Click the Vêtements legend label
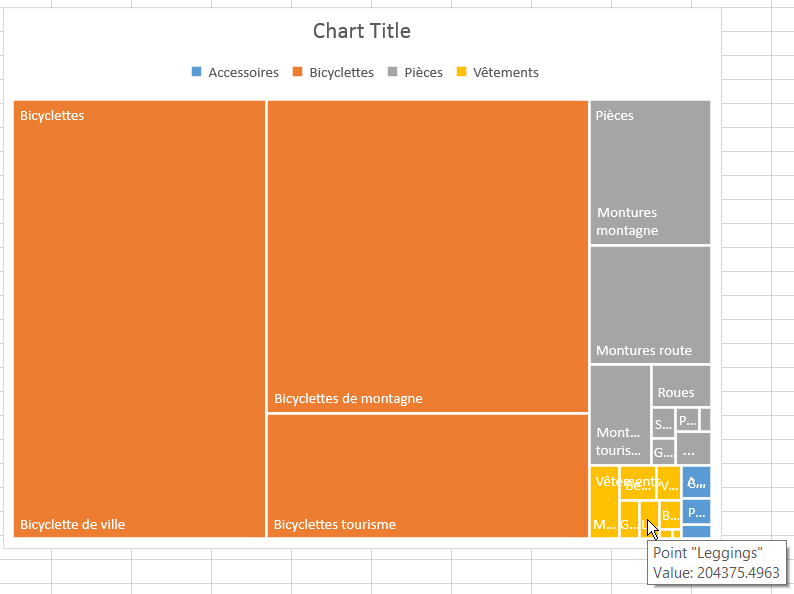Viewport: 794px width, 594px height. 505,72
